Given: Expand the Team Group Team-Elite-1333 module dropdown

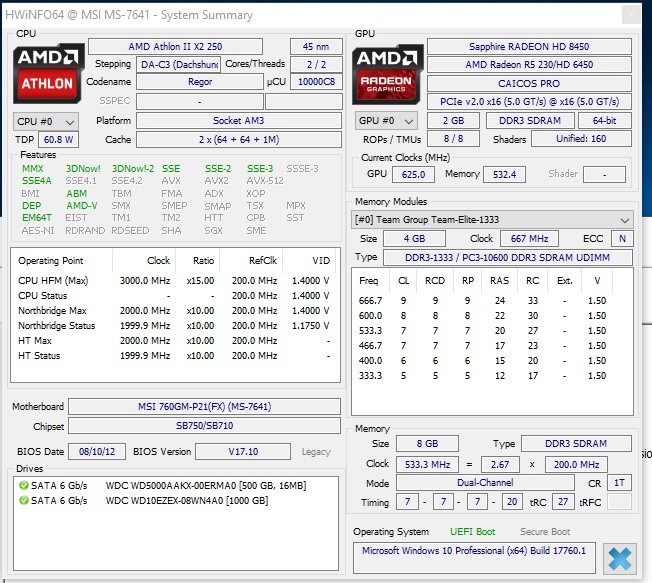Looking at the screenshot, I should (x=492, y=220).
